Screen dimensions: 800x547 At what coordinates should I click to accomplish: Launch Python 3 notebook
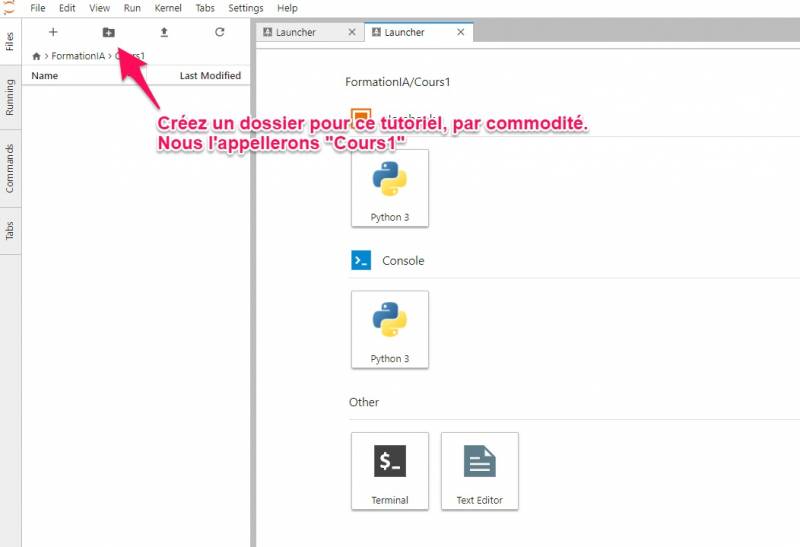[x=390, y=188]
